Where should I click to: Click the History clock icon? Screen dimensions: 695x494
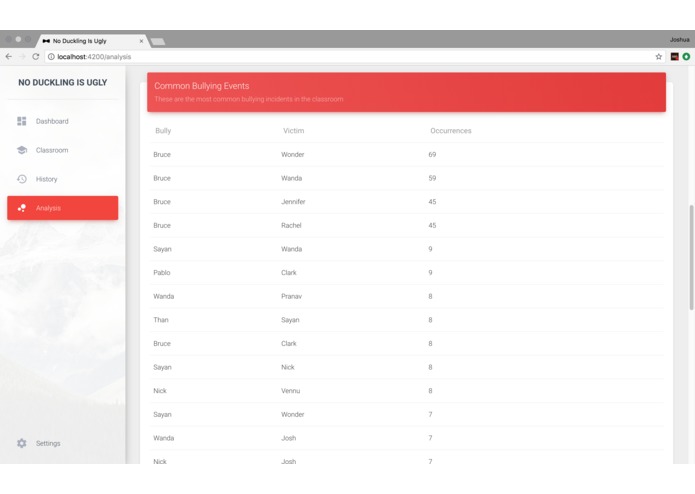[22, 179]
